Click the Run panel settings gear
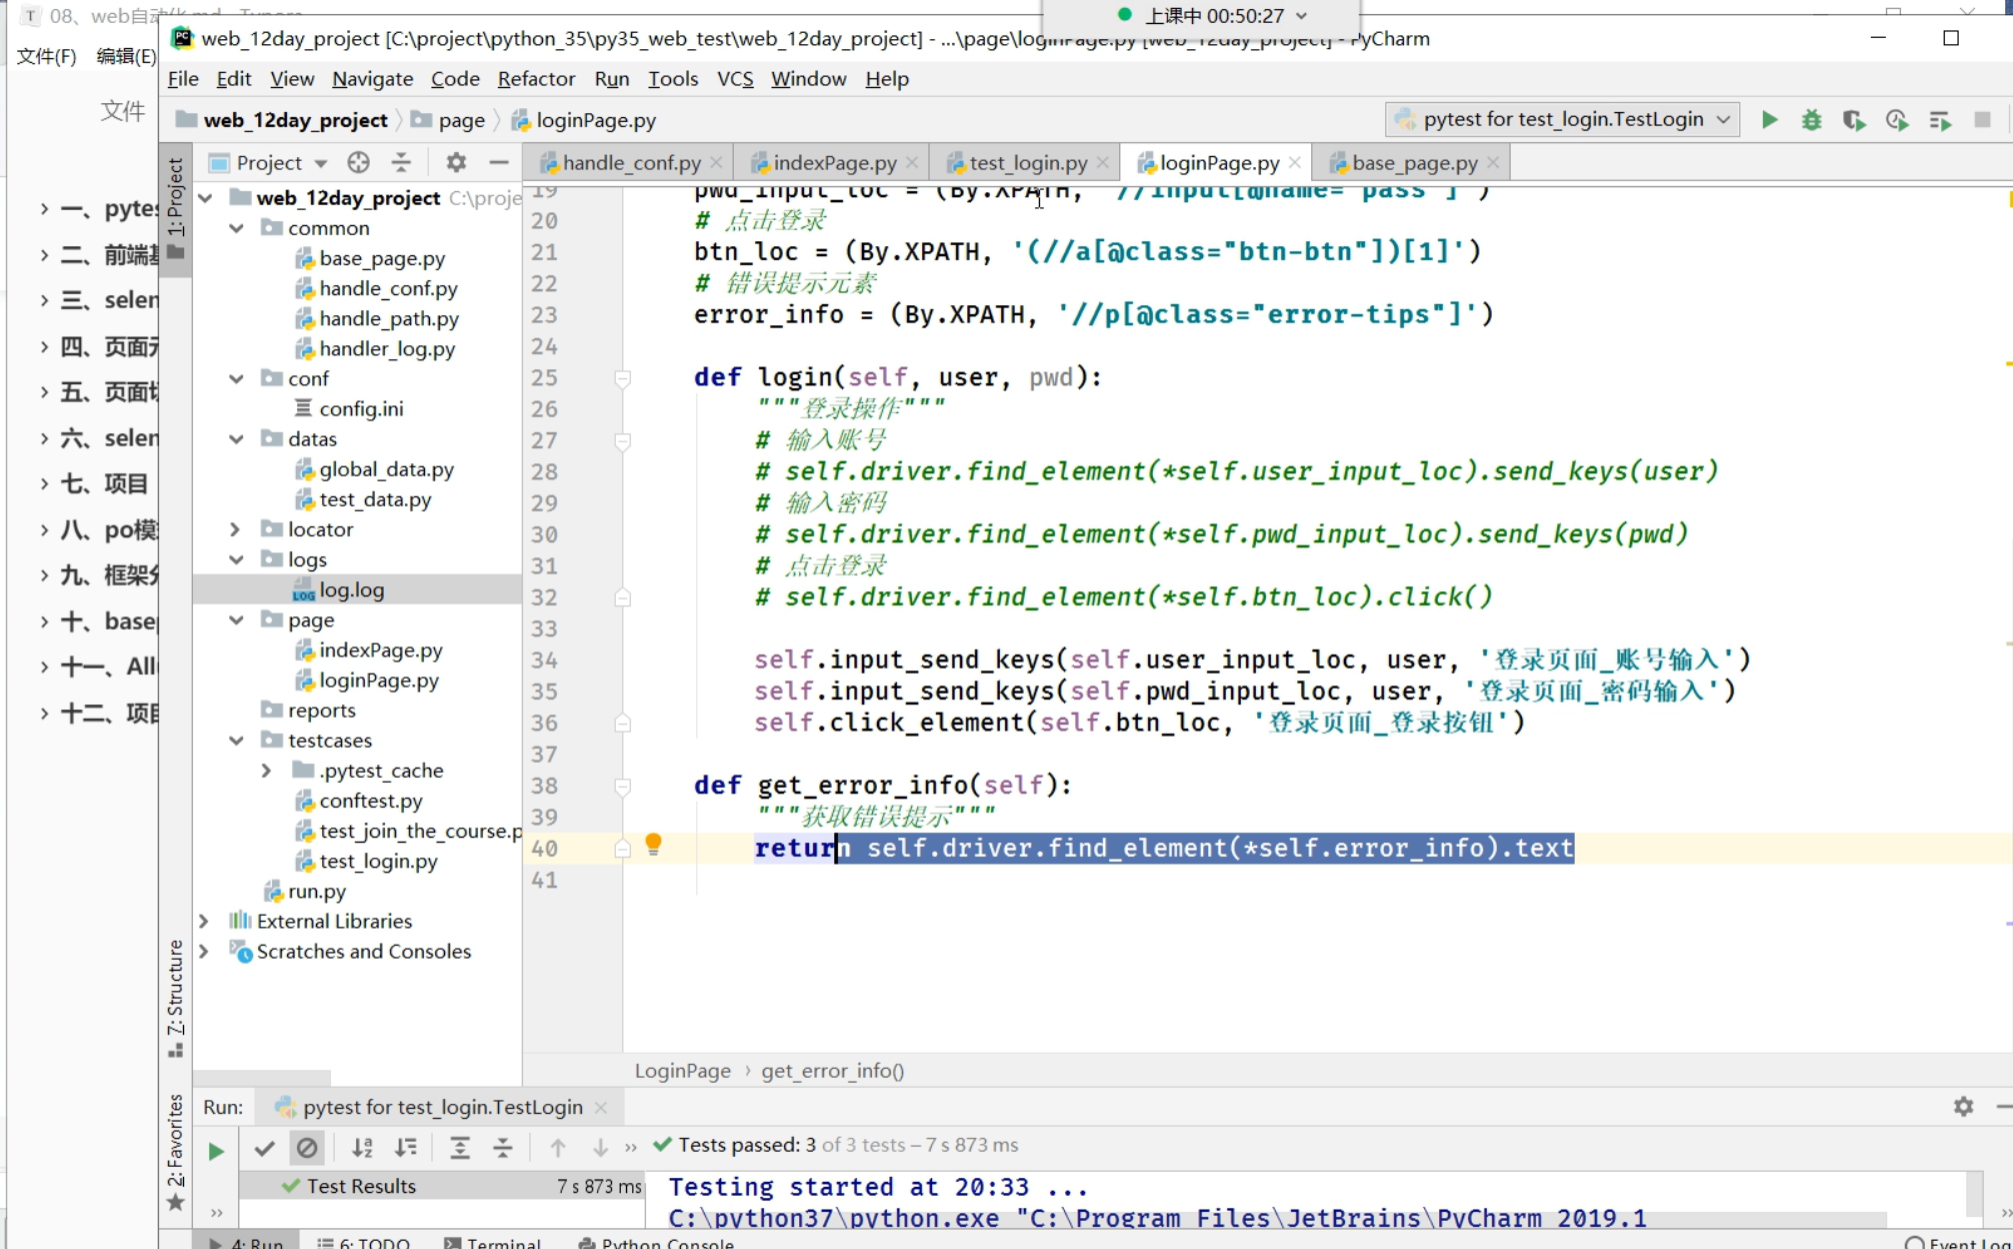This screenshot has width=2013, height=1249. [1963, 1106]
